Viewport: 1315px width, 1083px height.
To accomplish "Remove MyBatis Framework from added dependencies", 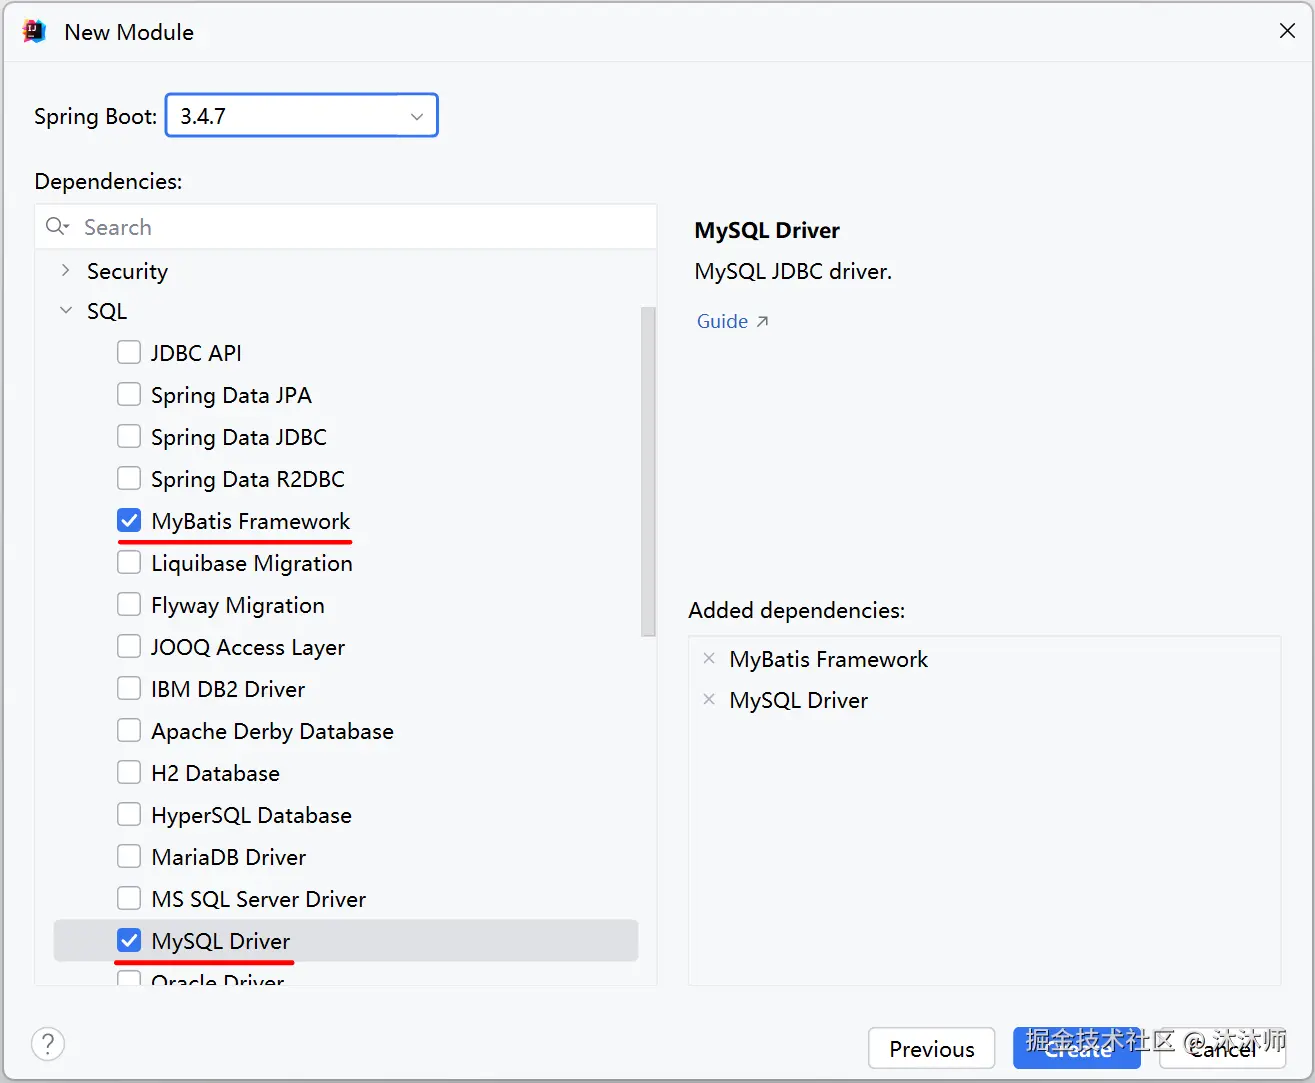I will [x=709, y=658].
